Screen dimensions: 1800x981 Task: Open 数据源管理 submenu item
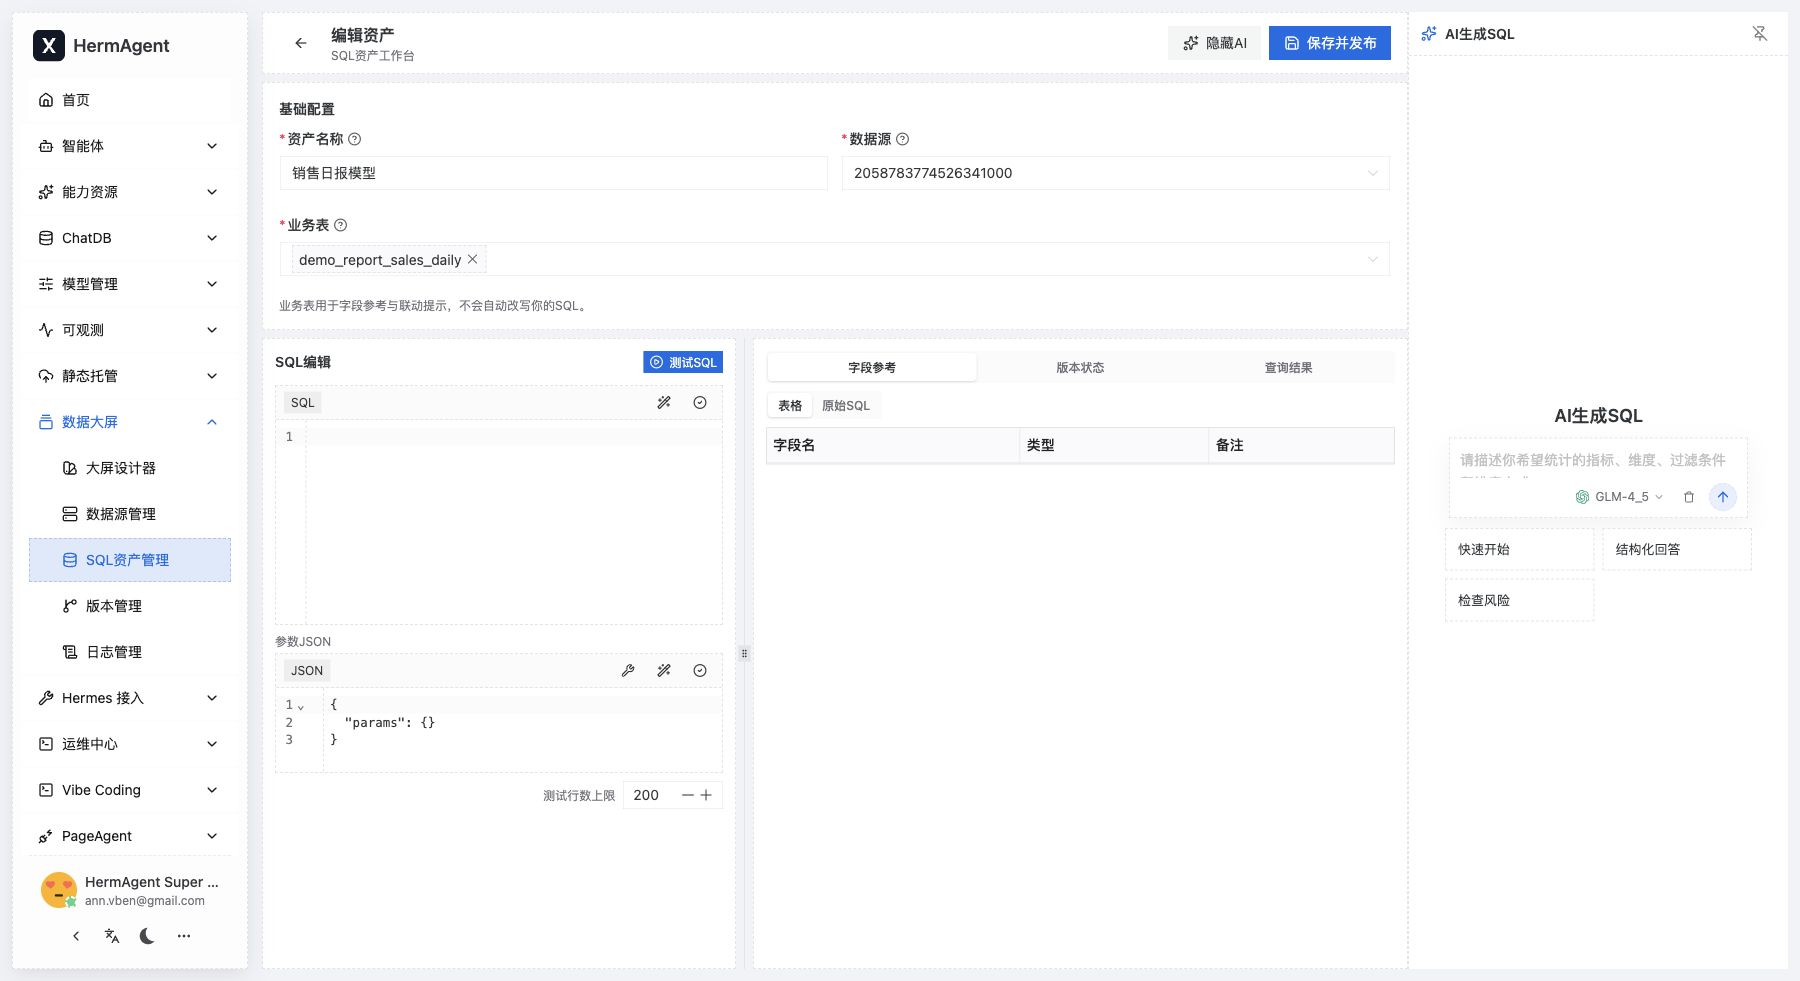click(x=130, y=514)
